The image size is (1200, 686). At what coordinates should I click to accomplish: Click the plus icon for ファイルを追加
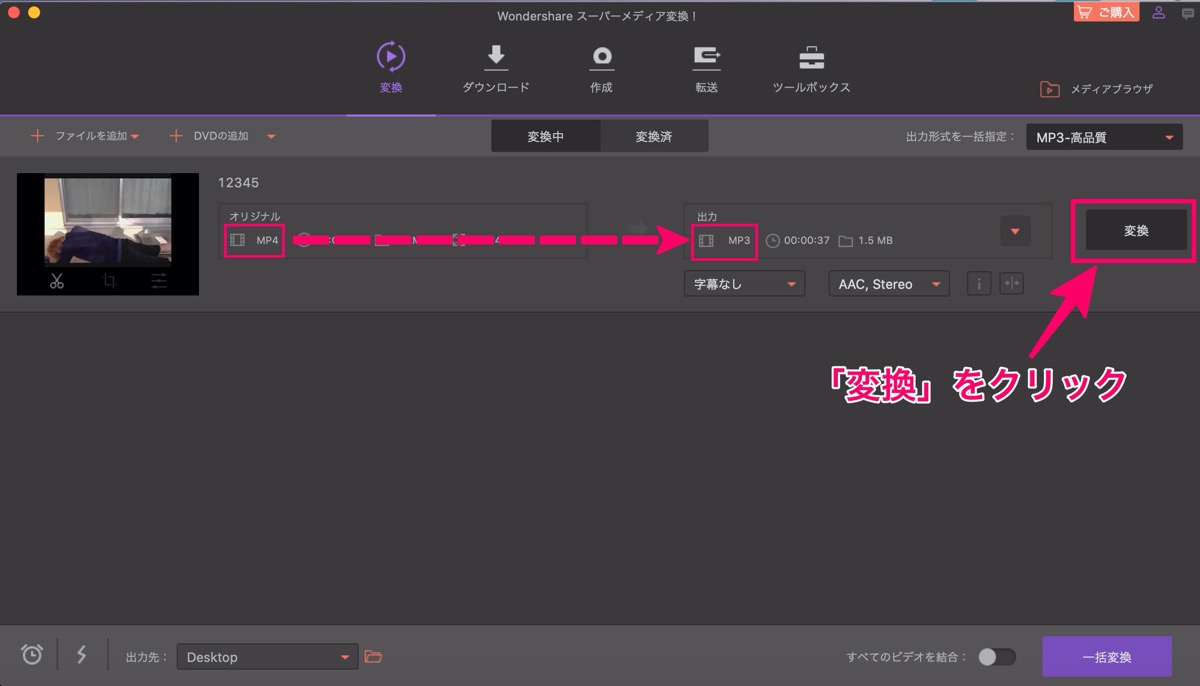[x=38, y=136]
